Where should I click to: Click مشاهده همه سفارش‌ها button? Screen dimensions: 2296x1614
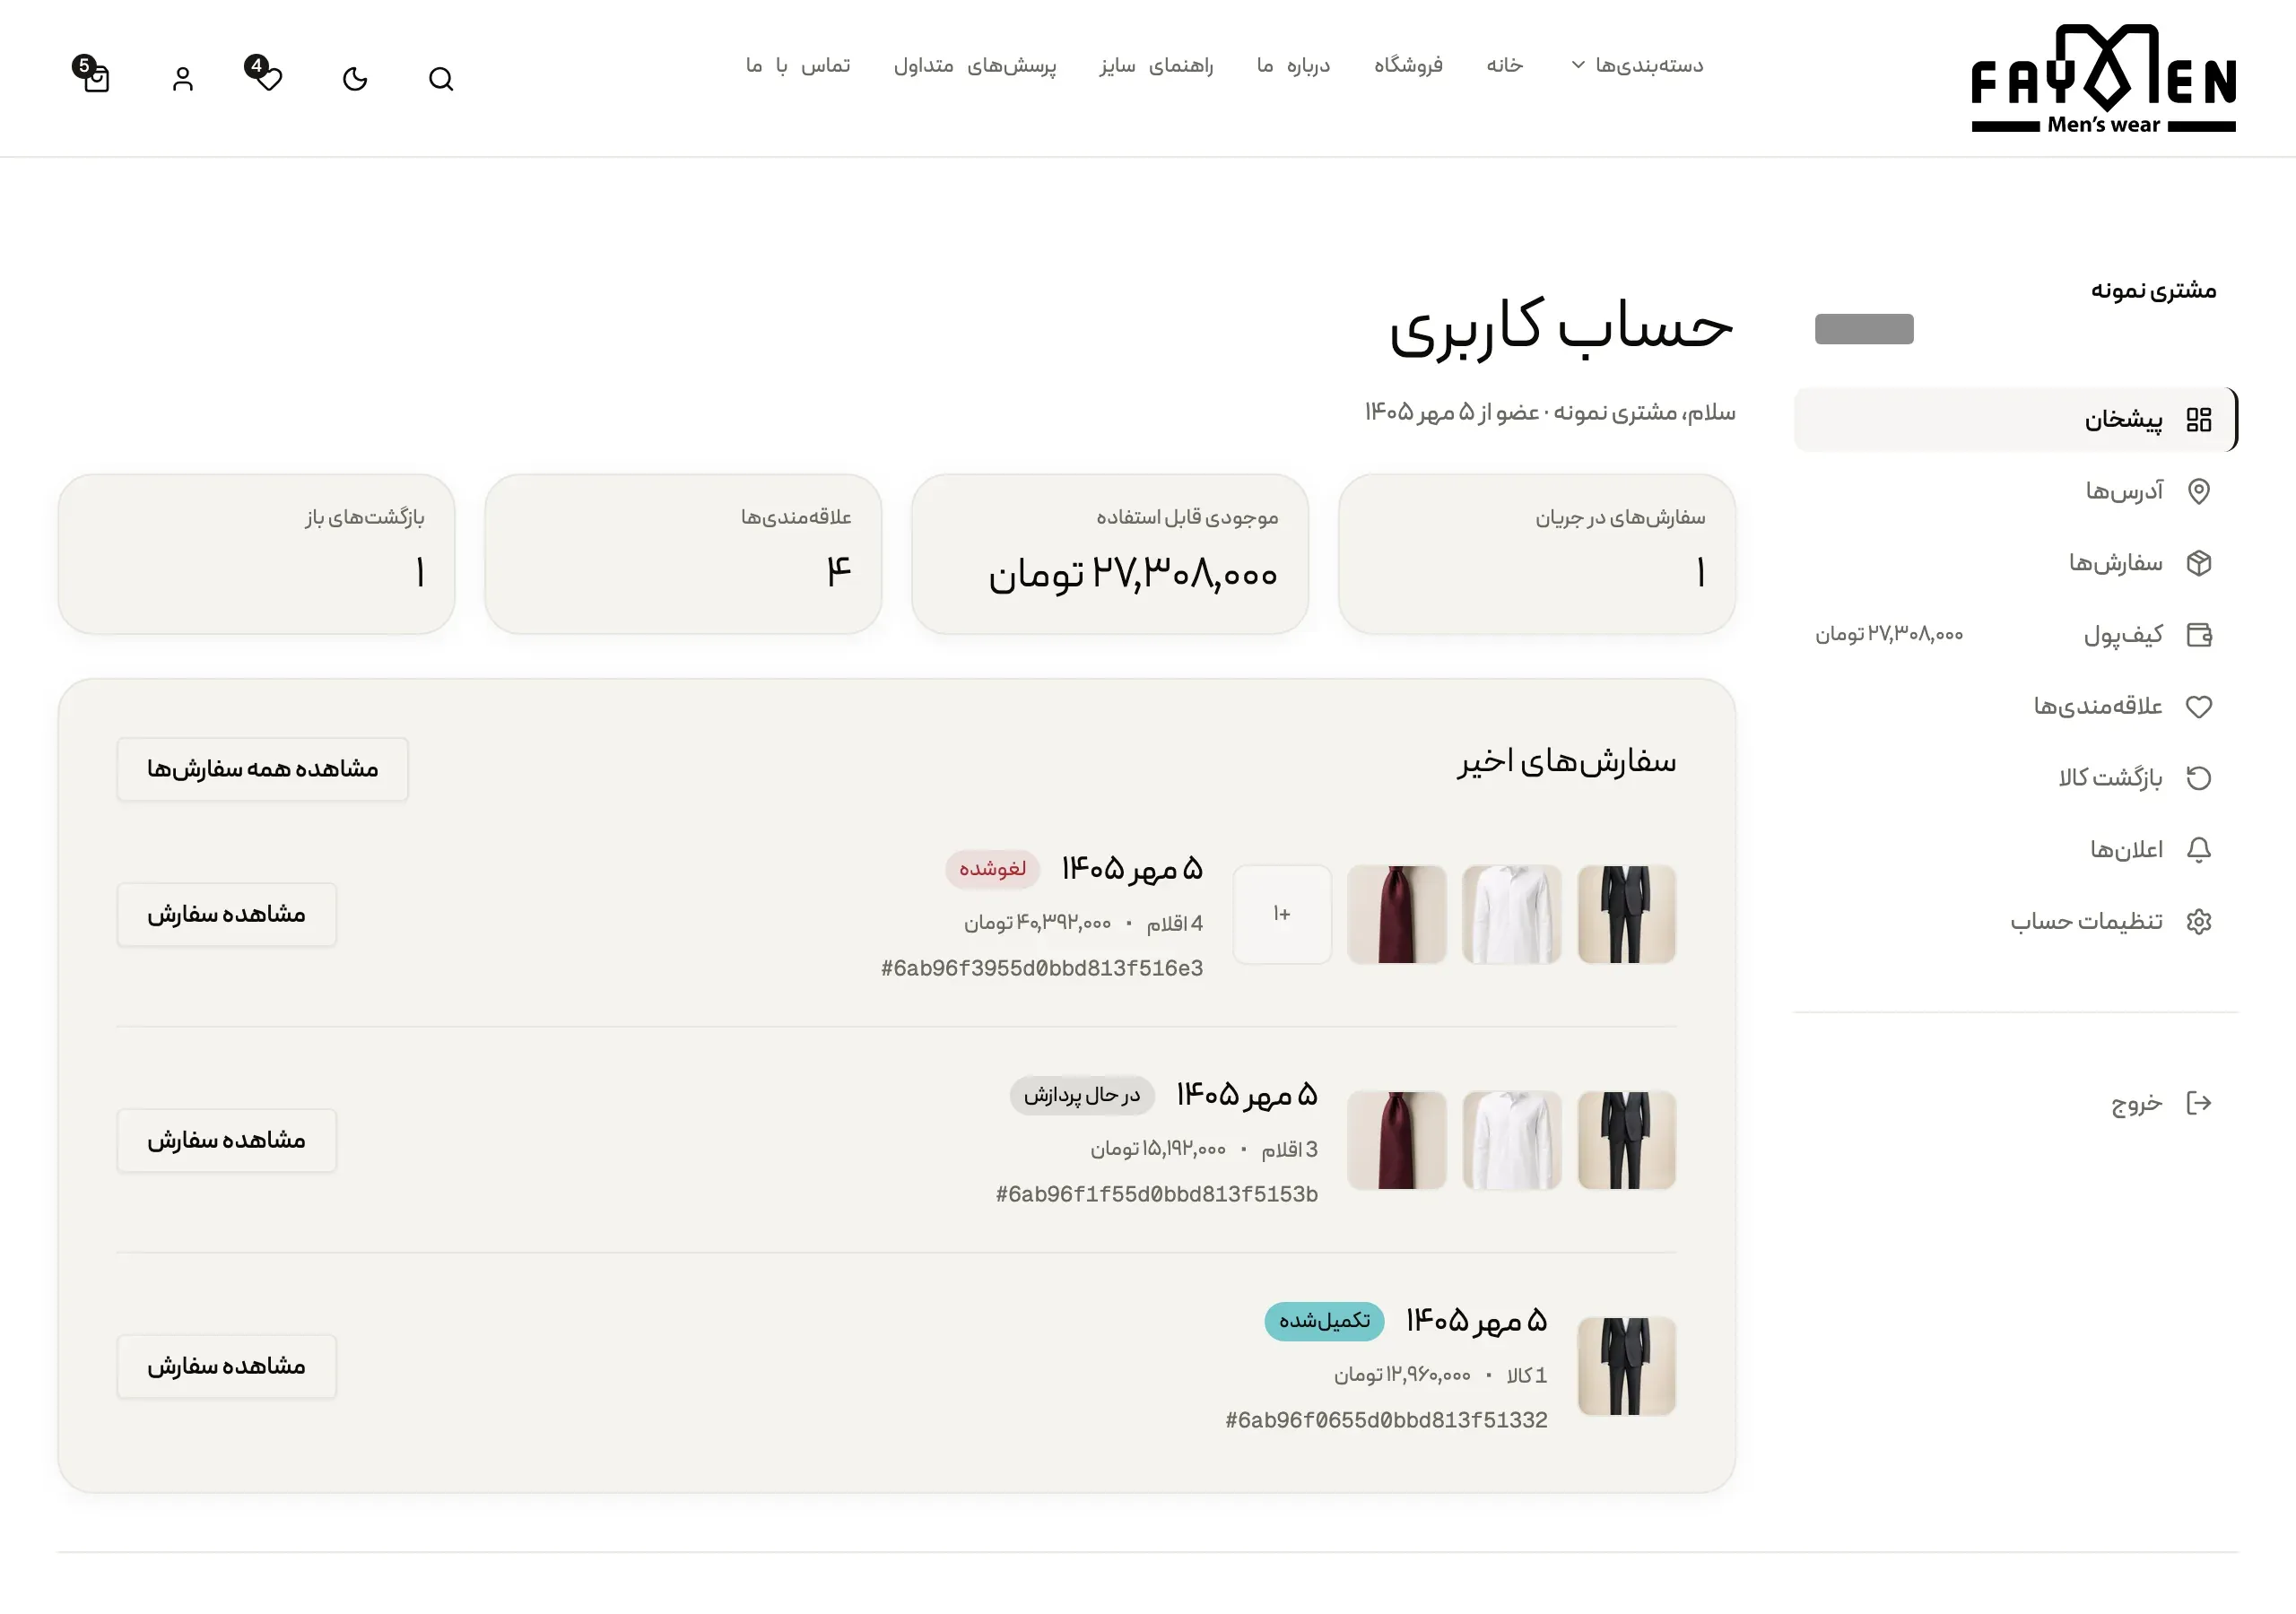click(x=262, y=769)
